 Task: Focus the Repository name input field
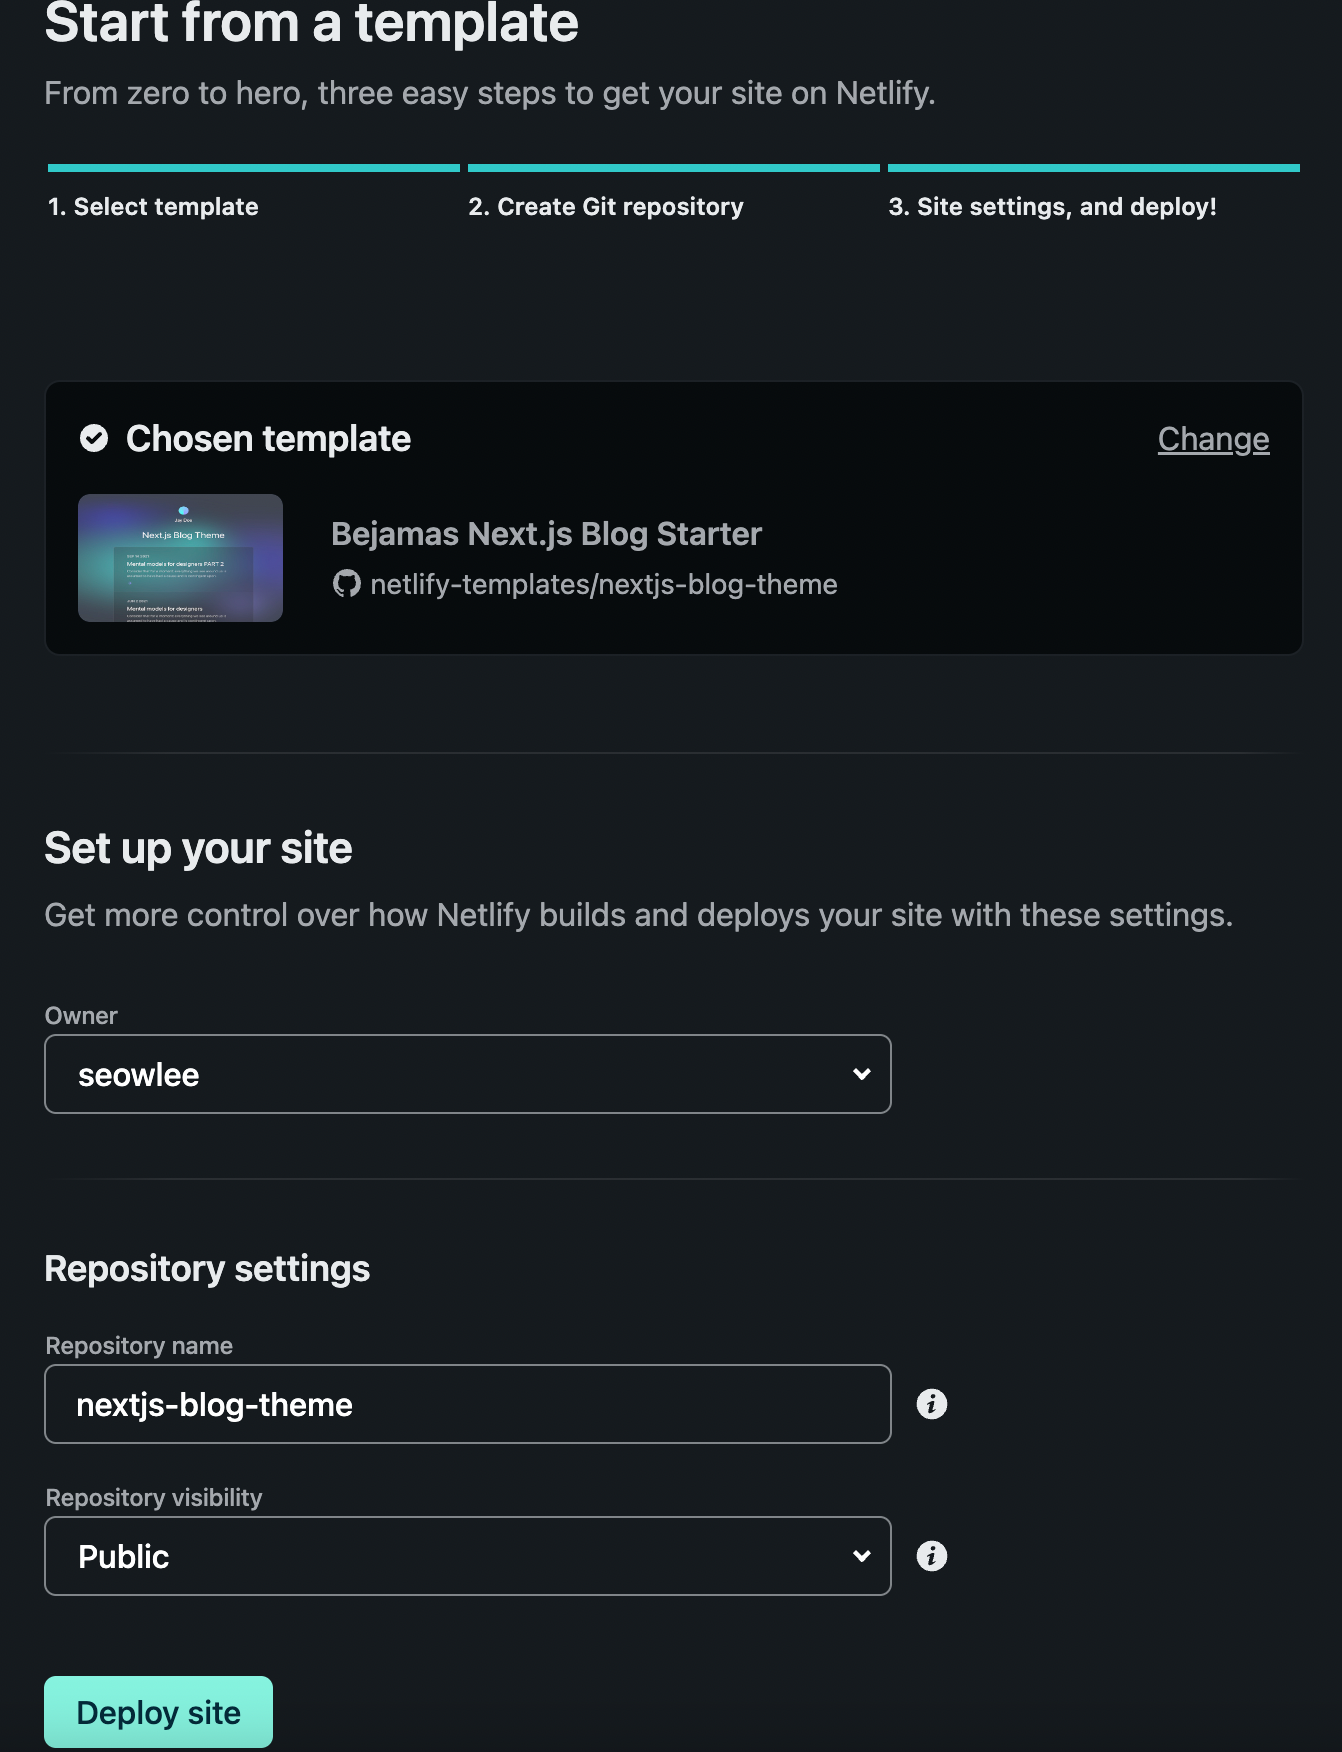tap(468, 1404)
